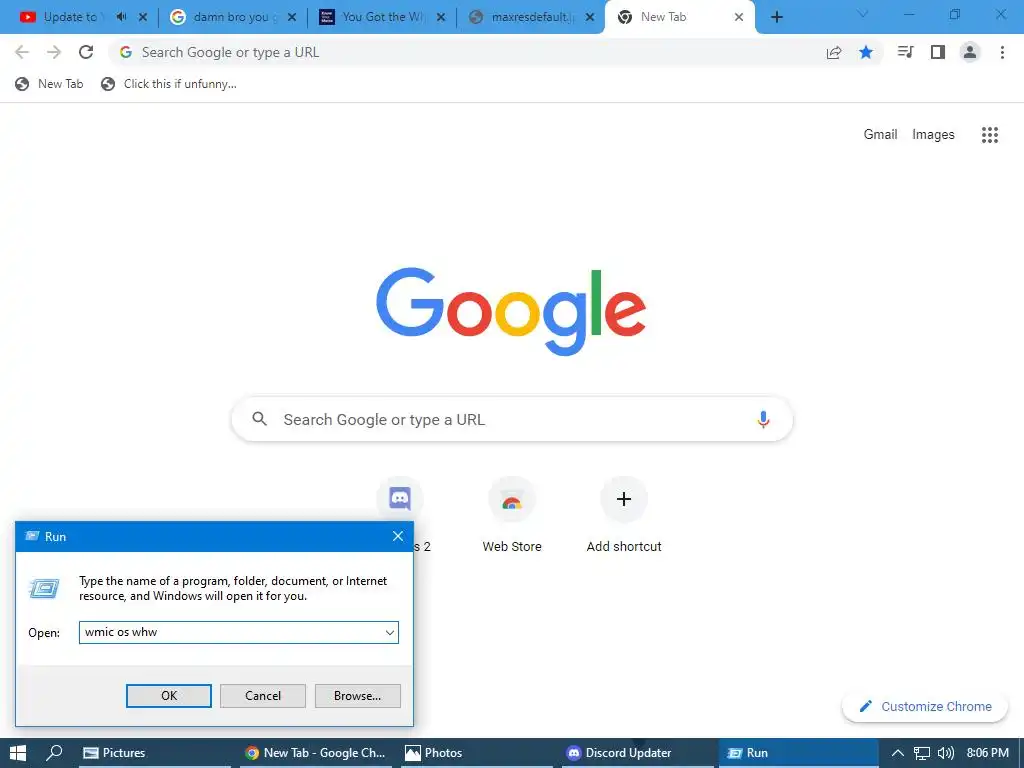Open 'Click this if unfunny...' bookmark
Viewport: 1024px width, 768px height.
point(169,84)
